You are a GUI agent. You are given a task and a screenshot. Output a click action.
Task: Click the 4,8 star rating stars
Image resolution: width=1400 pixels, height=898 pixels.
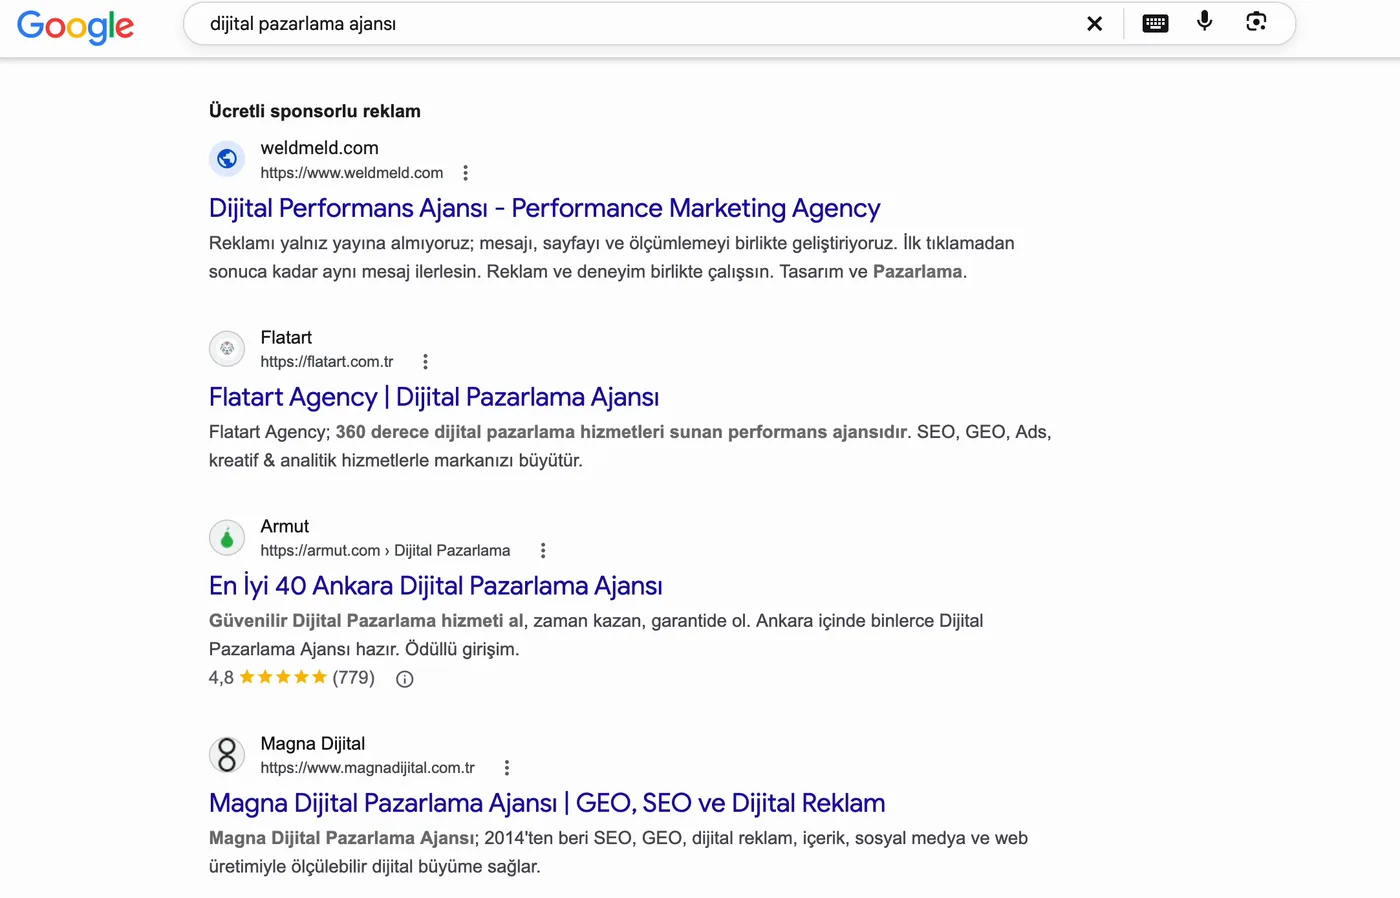pyautogui.click(x=283, y=678)
